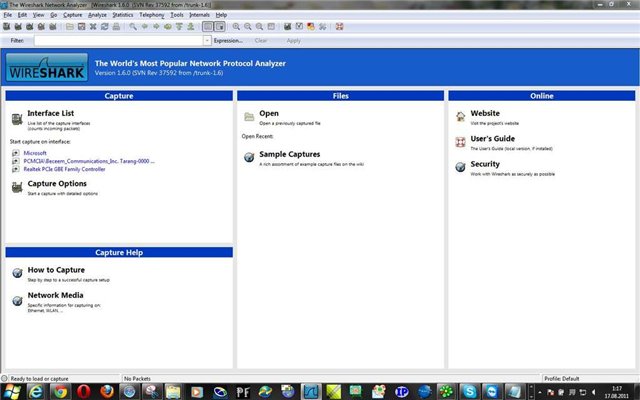Click Open under Files section
This screenshot has width=640, height=400.
click(x=269, y=113)
